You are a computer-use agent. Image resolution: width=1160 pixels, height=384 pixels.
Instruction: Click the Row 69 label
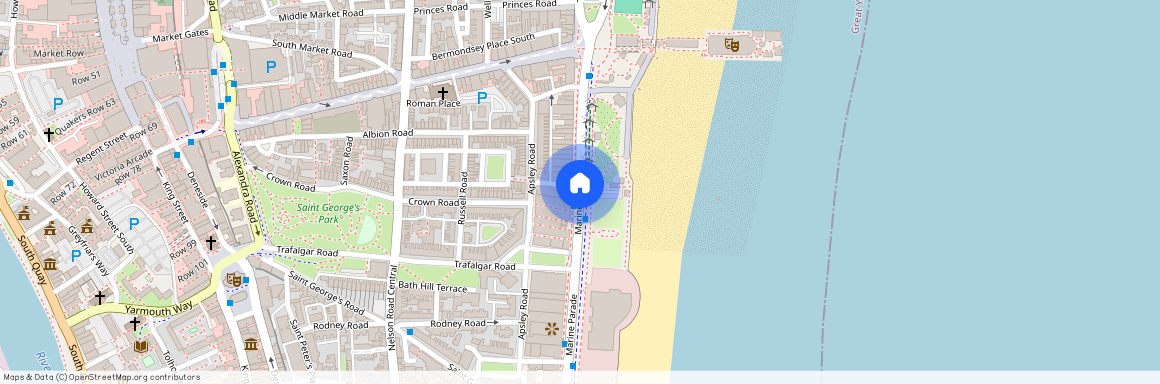[x=144, y=132]
